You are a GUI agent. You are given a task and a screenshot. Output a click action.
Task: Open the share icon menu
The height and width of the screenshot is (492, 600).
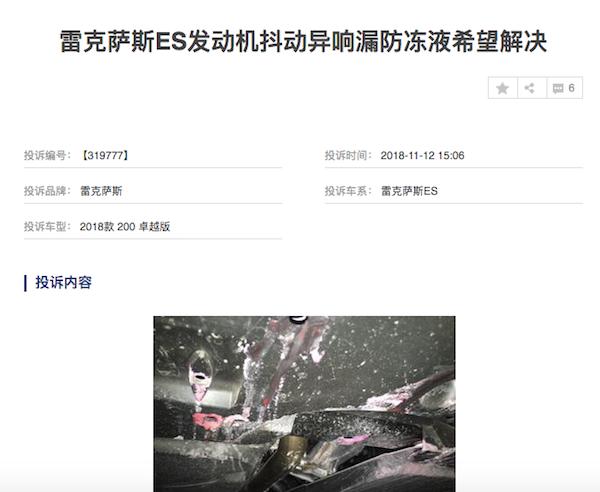pos(530,88)
